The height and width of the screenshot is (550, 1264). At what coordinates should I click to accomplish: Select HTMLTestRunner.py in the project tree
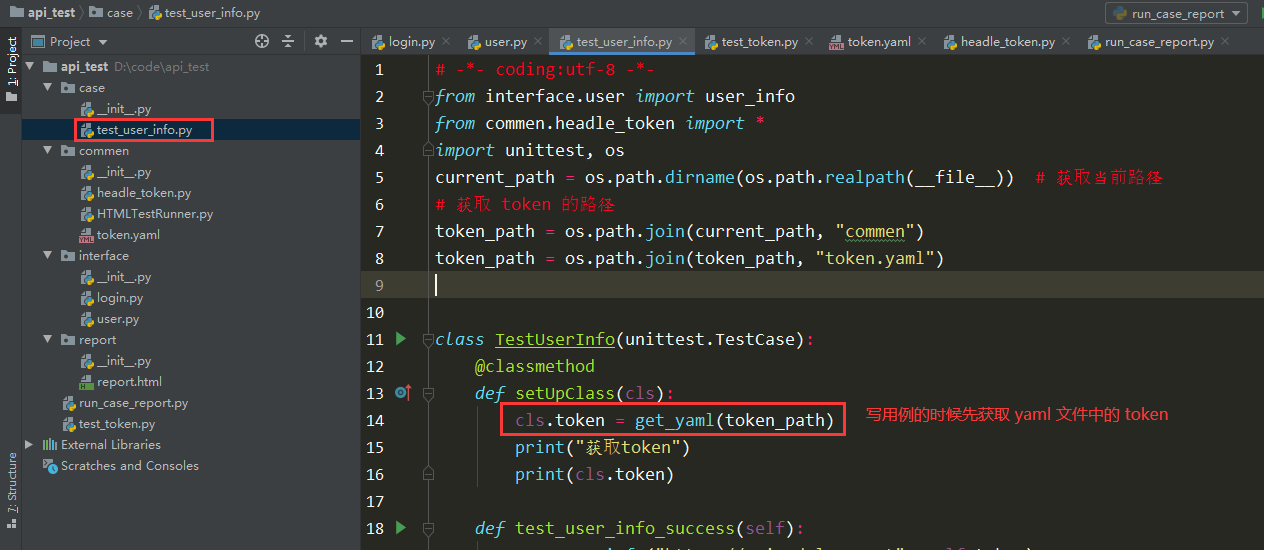(x=155, y=214)
